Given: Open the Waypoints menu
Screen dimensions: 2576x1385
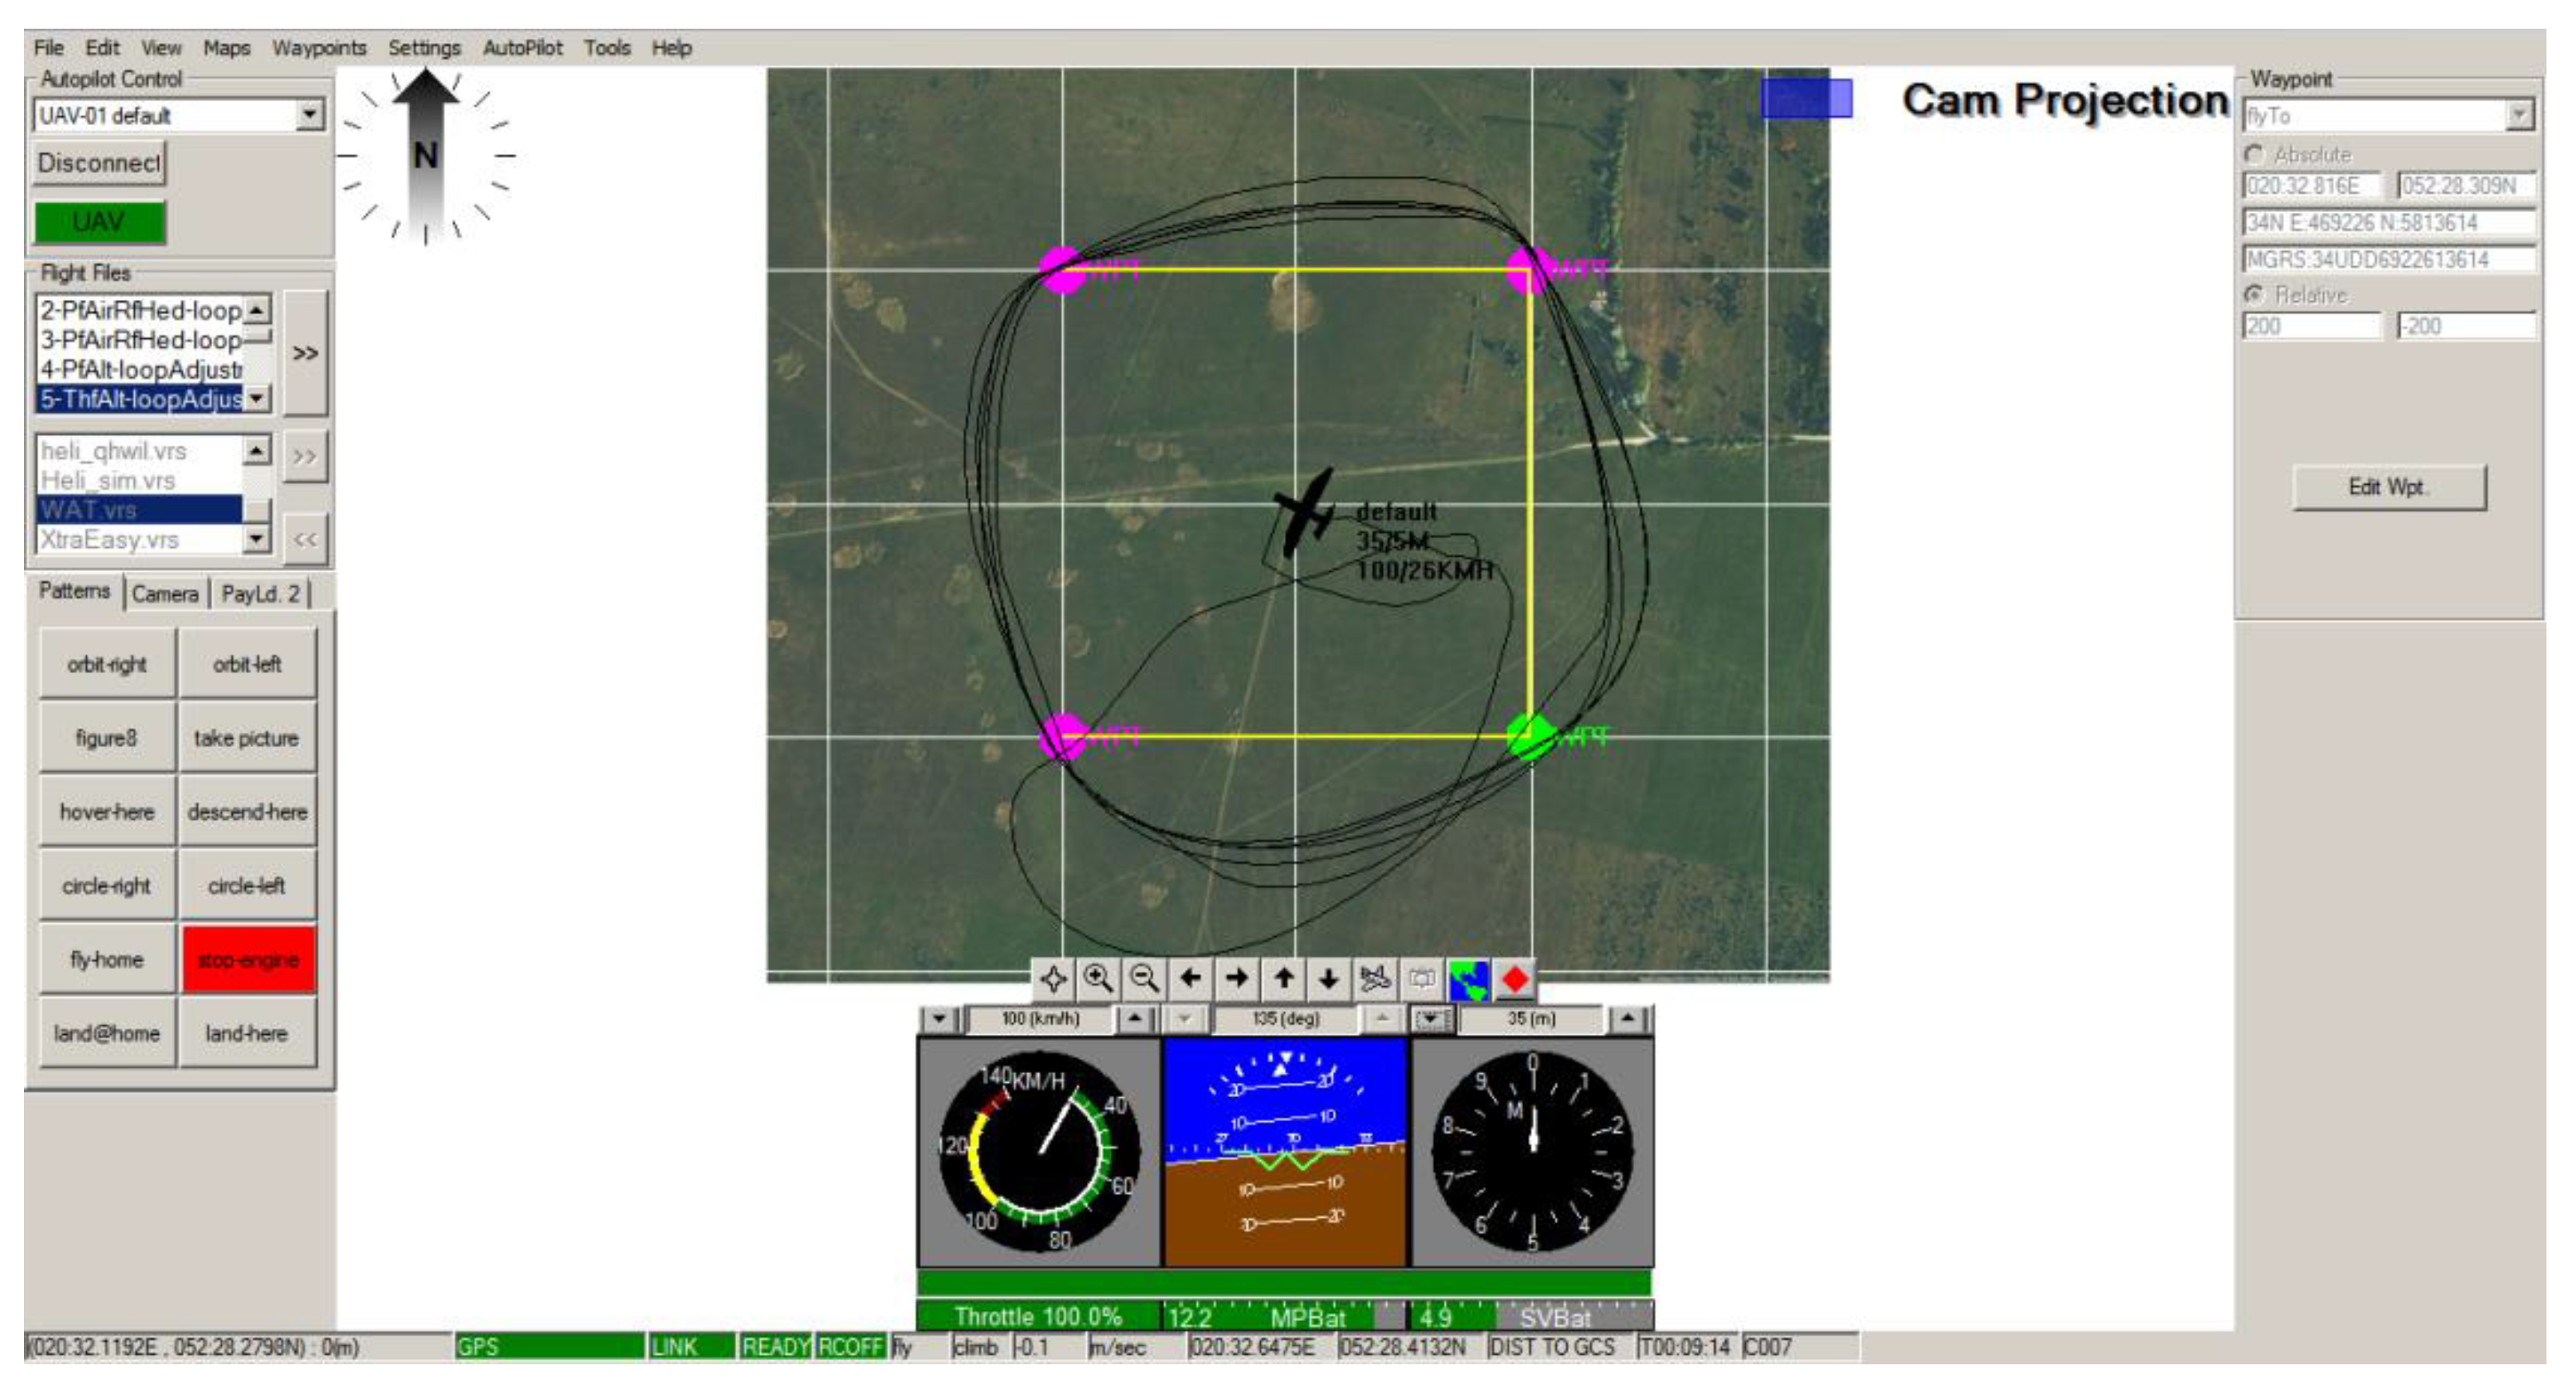Looking at the screenshot, I should (x=318, y=47).
